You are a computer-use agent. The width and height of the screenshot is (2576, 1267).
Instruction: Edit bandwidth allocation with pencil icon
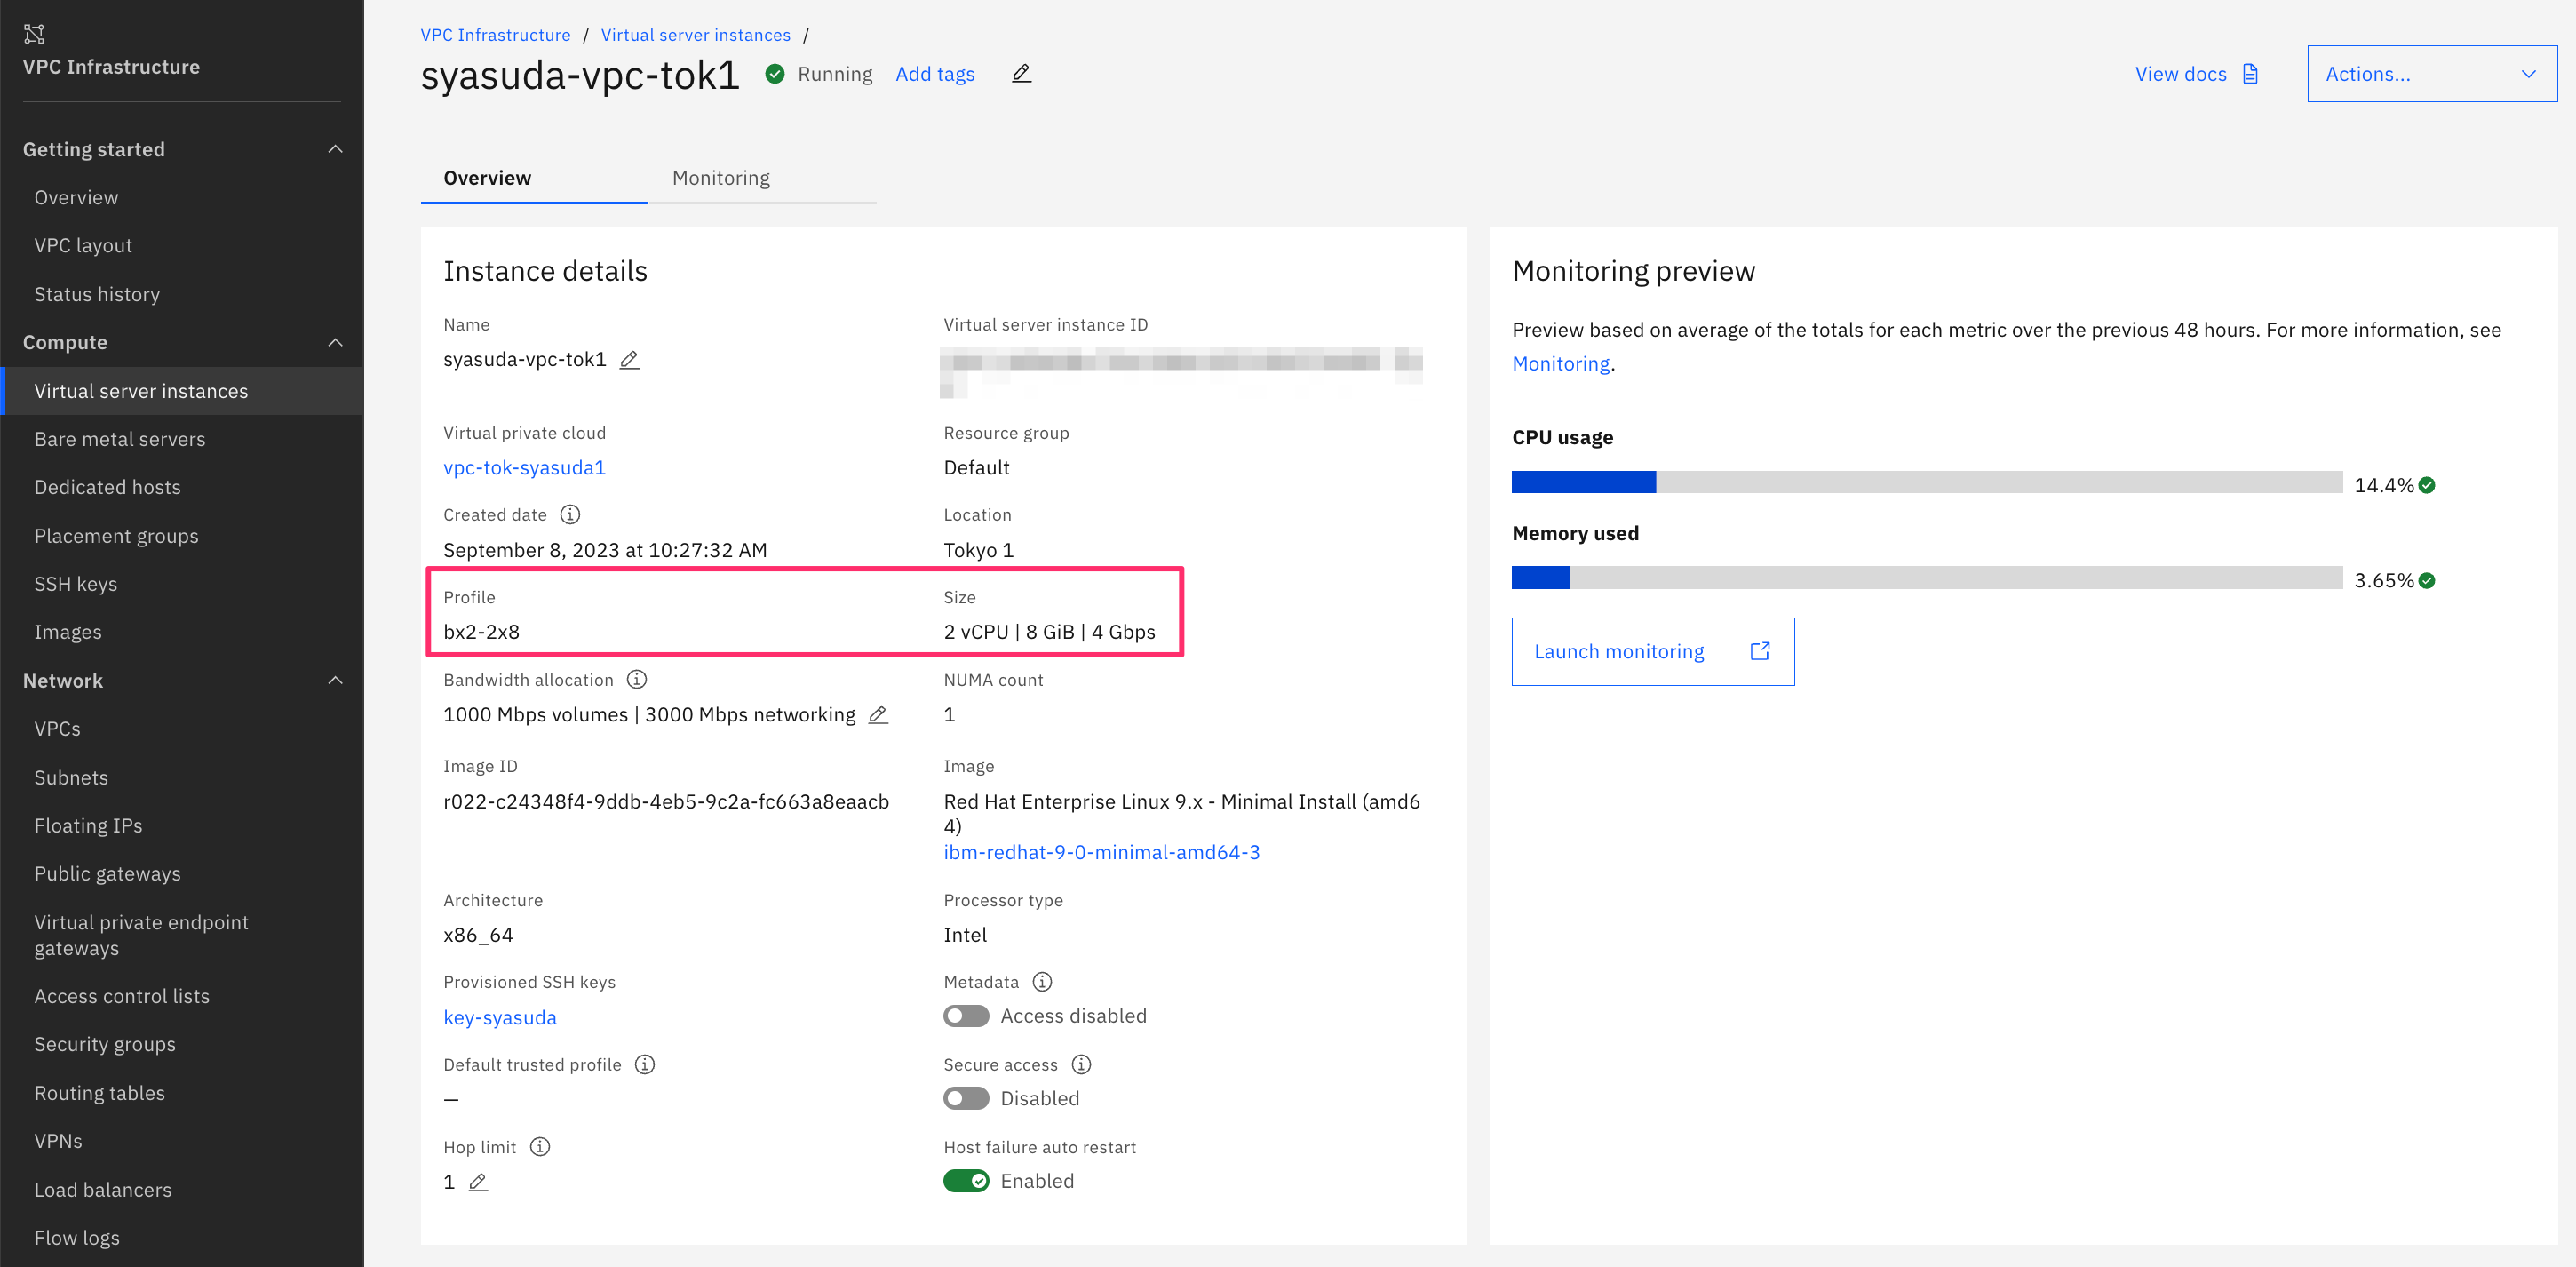pos(878,715)
